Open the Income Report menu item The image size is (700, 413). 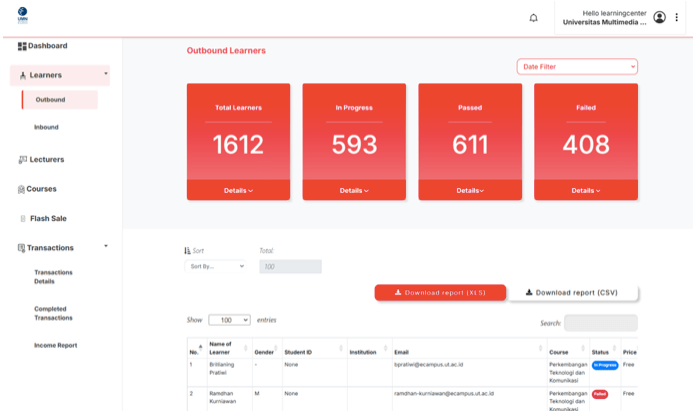(x=55, y=345)
